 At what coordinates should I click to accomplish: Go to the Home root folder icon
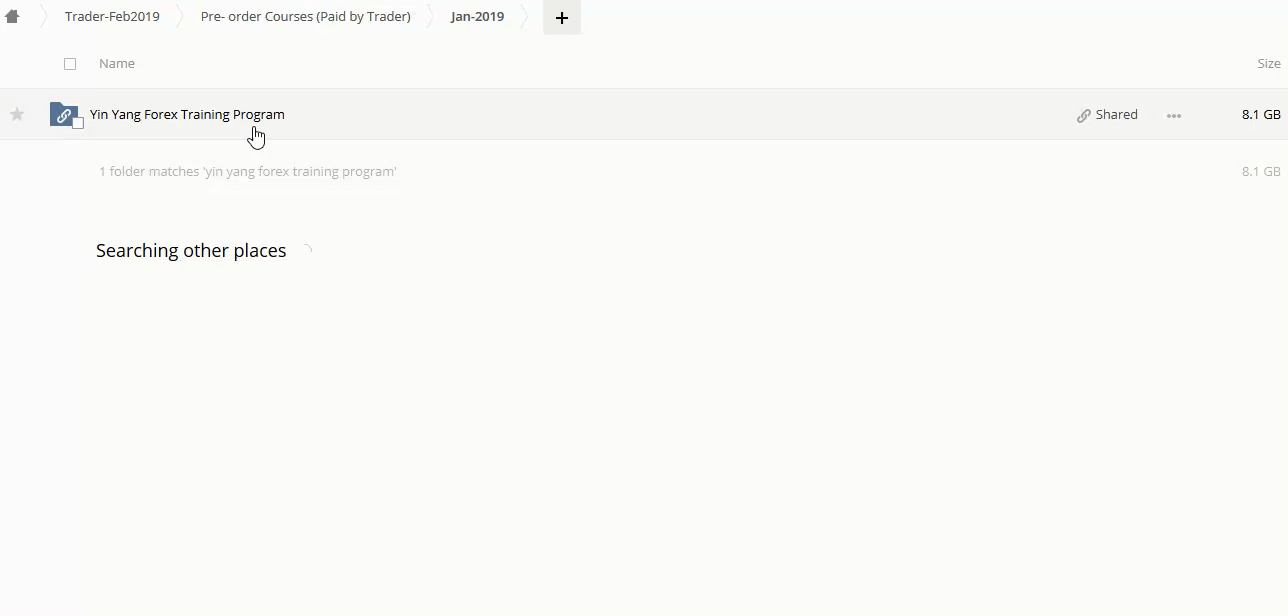click(x=12, y=16)
